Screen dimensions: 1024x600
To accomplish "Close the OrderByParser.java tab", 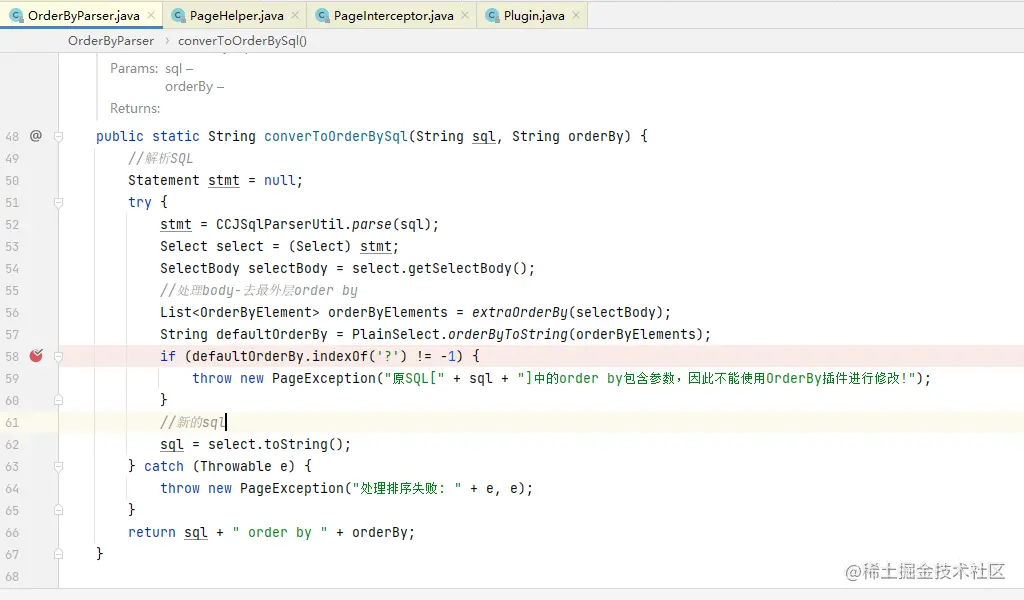I will click(x=151, y=15).
